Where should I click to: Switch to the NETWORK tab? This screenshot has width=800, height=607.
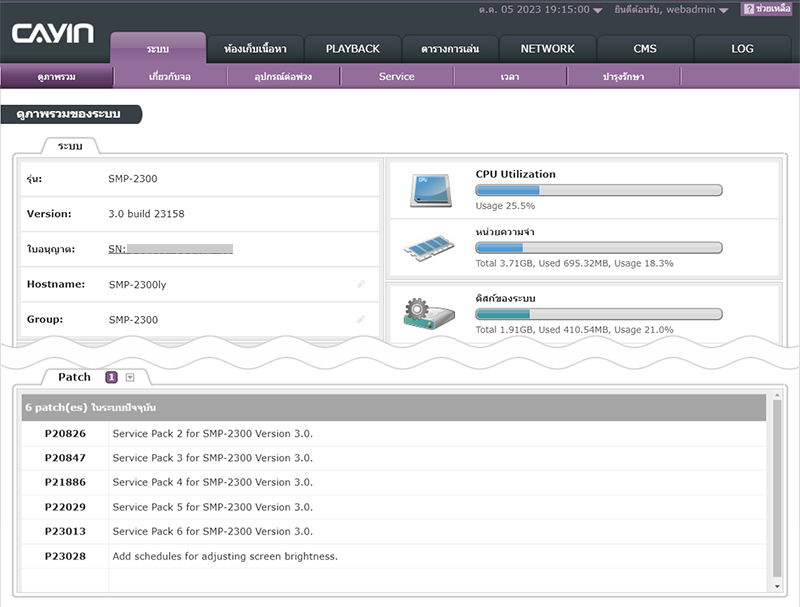[x=547, y=49]
